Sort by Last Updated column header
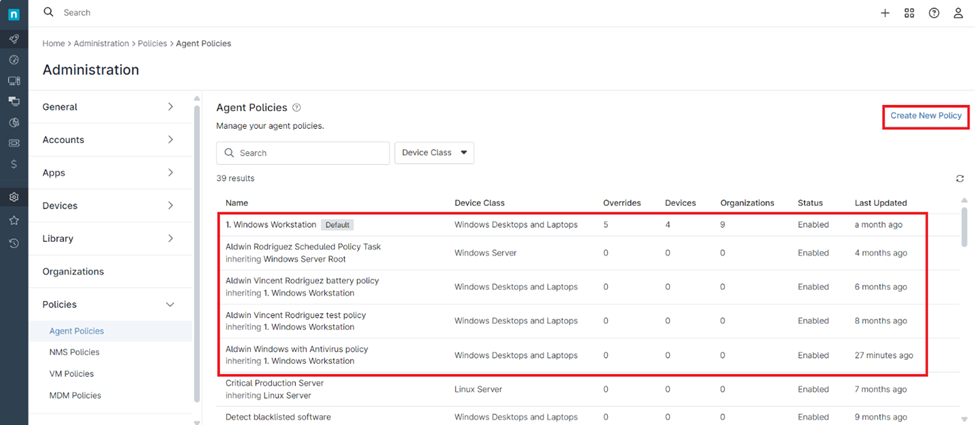 [880, 203]
